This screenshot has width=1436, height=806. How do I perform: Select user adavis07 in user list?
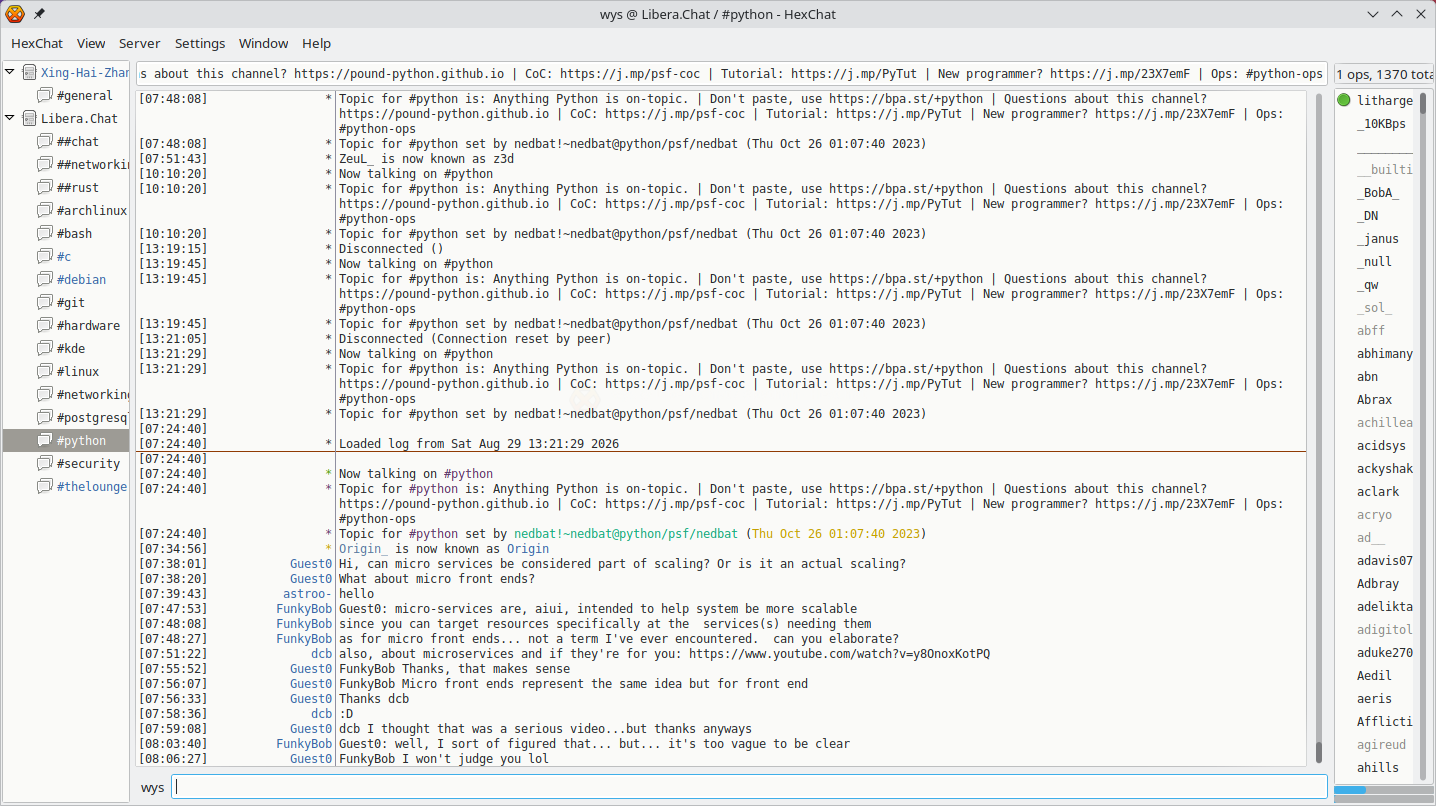point(1385,560)
